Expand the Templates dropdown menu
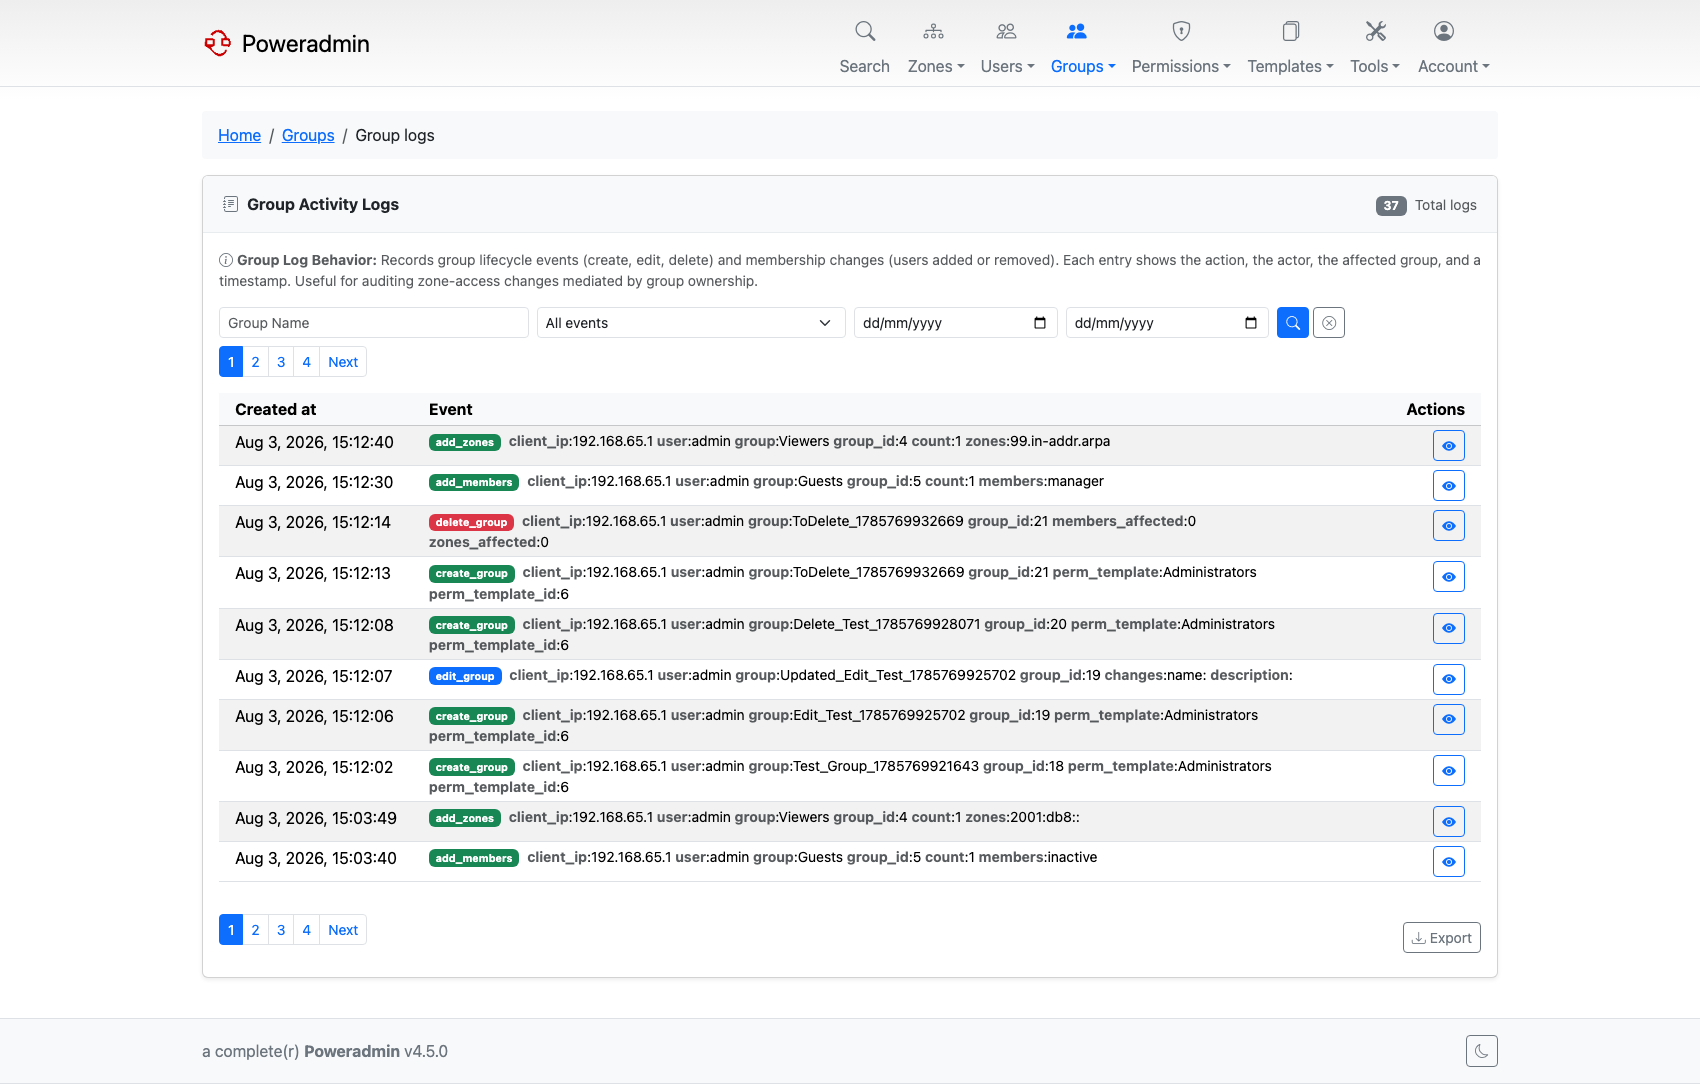This screenshot has height=1084, width=1700. pyautogui.click(x=1290, y=66)
